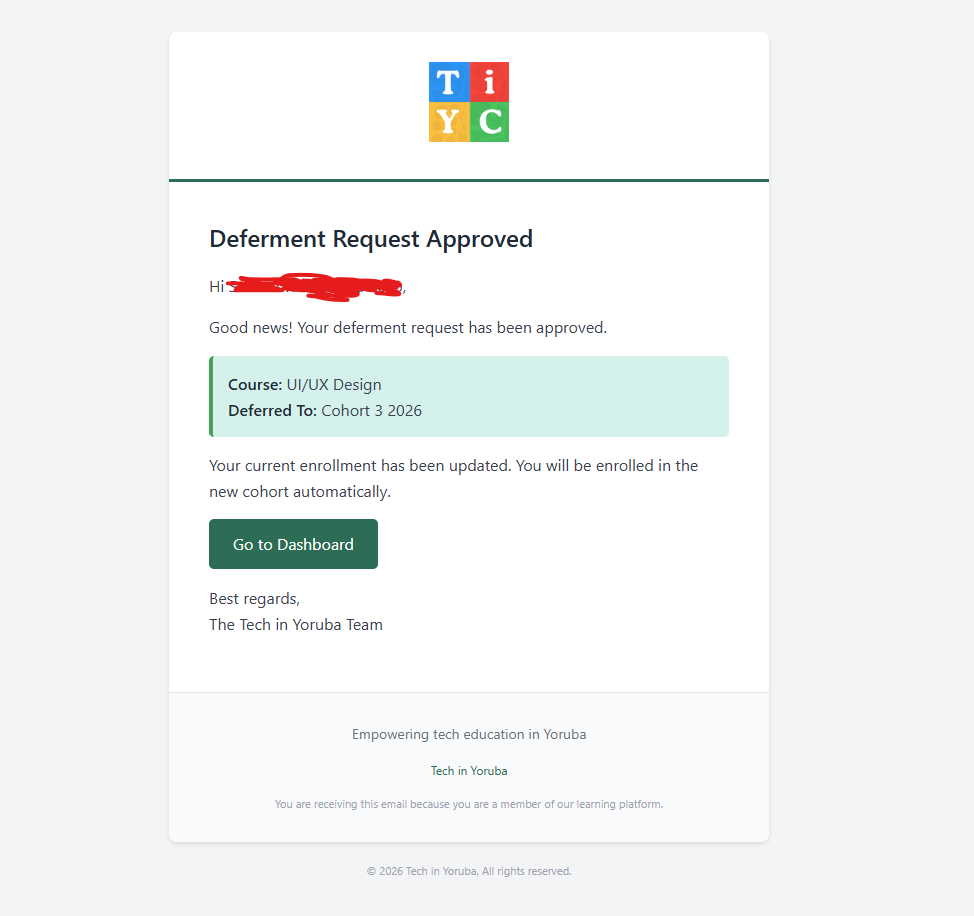Click 'Your current enrollment has been updated' paragraph
The height and width of the screenshot is (916, 974).
453,479
